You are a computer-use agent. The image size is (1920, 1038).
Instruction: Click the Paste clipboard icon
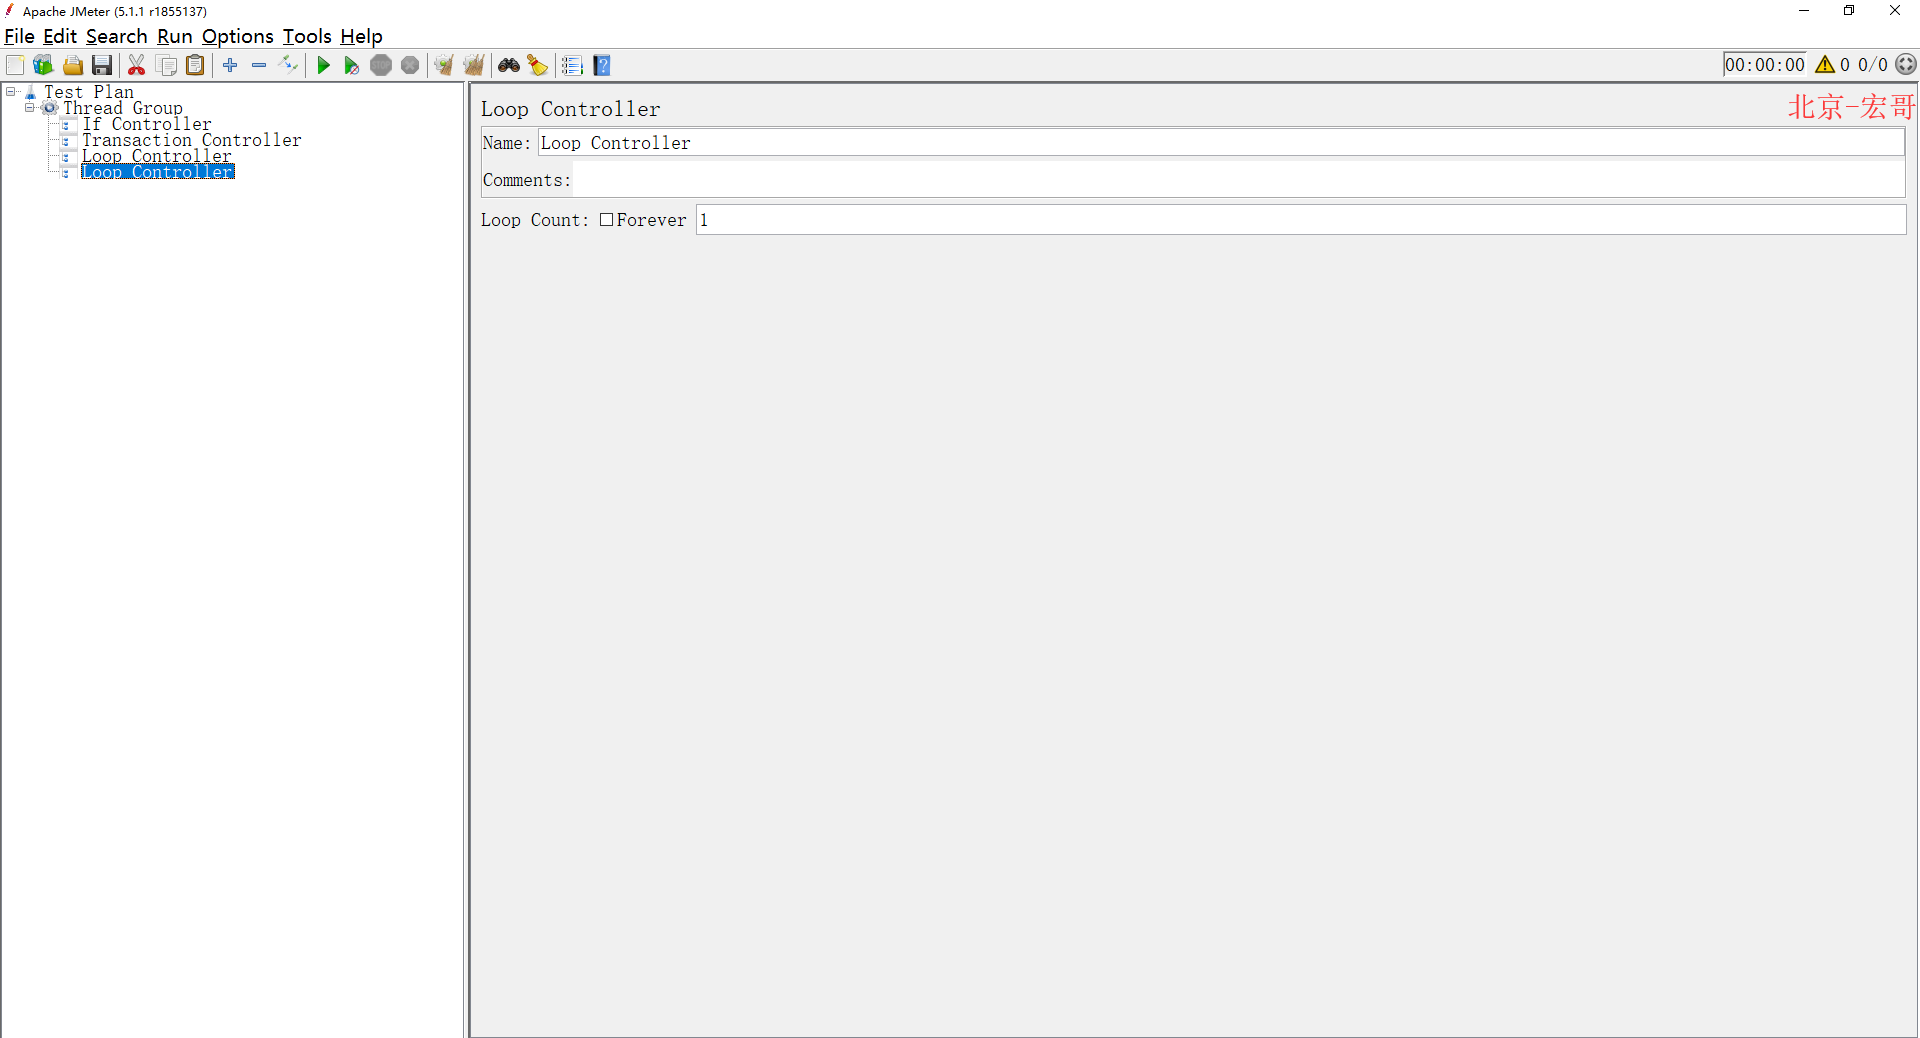(196, 65)
